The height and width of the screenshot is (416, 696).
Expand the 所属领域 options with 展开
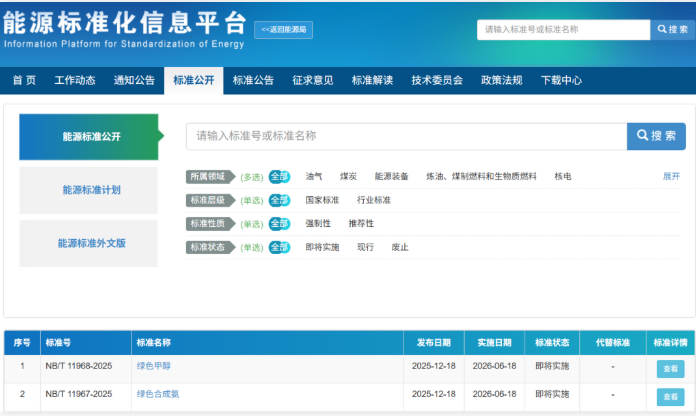coord(671,176)
